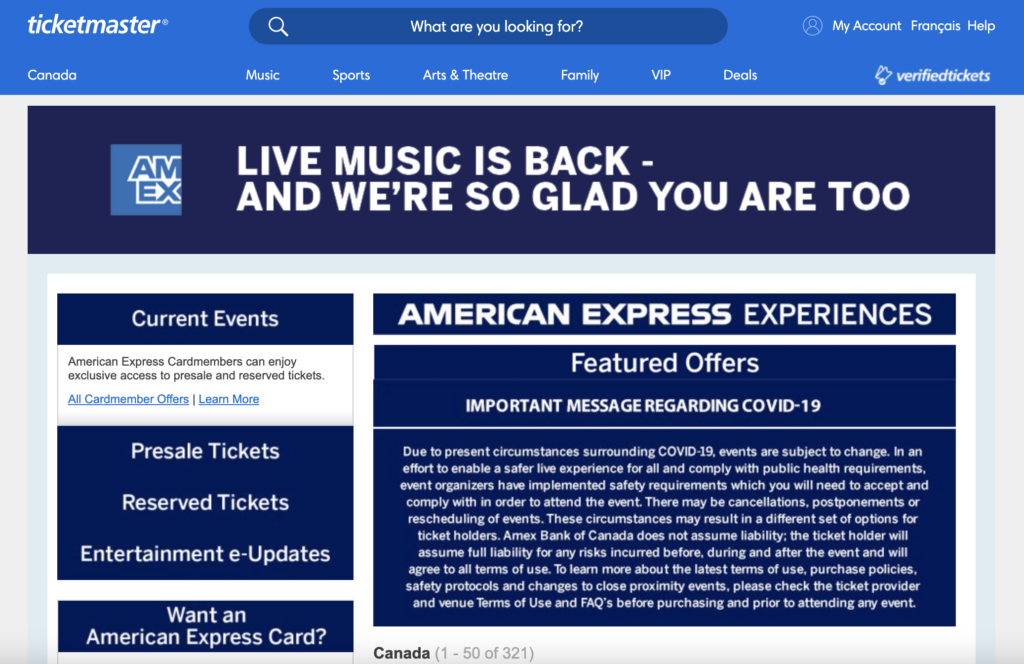The width and height of the screenshot is (1024, 664).
Task: Open Entertainment e-Updates
Action: (205, 554)
